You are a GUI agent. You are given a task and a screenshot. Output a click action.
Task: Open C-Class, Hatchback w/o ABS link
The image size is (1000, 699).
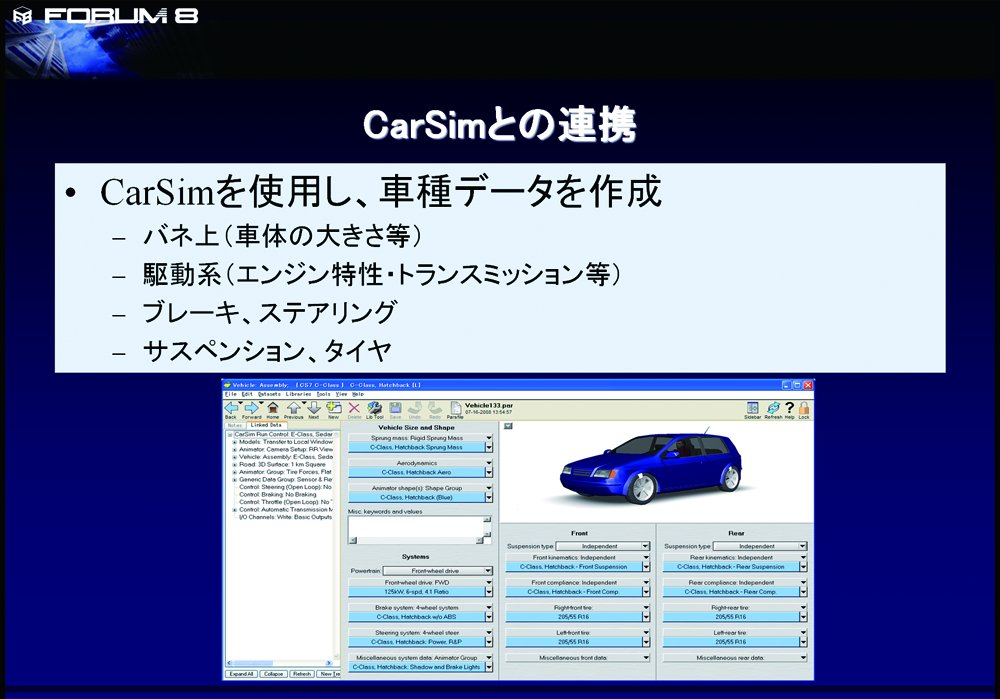point(416,617)
